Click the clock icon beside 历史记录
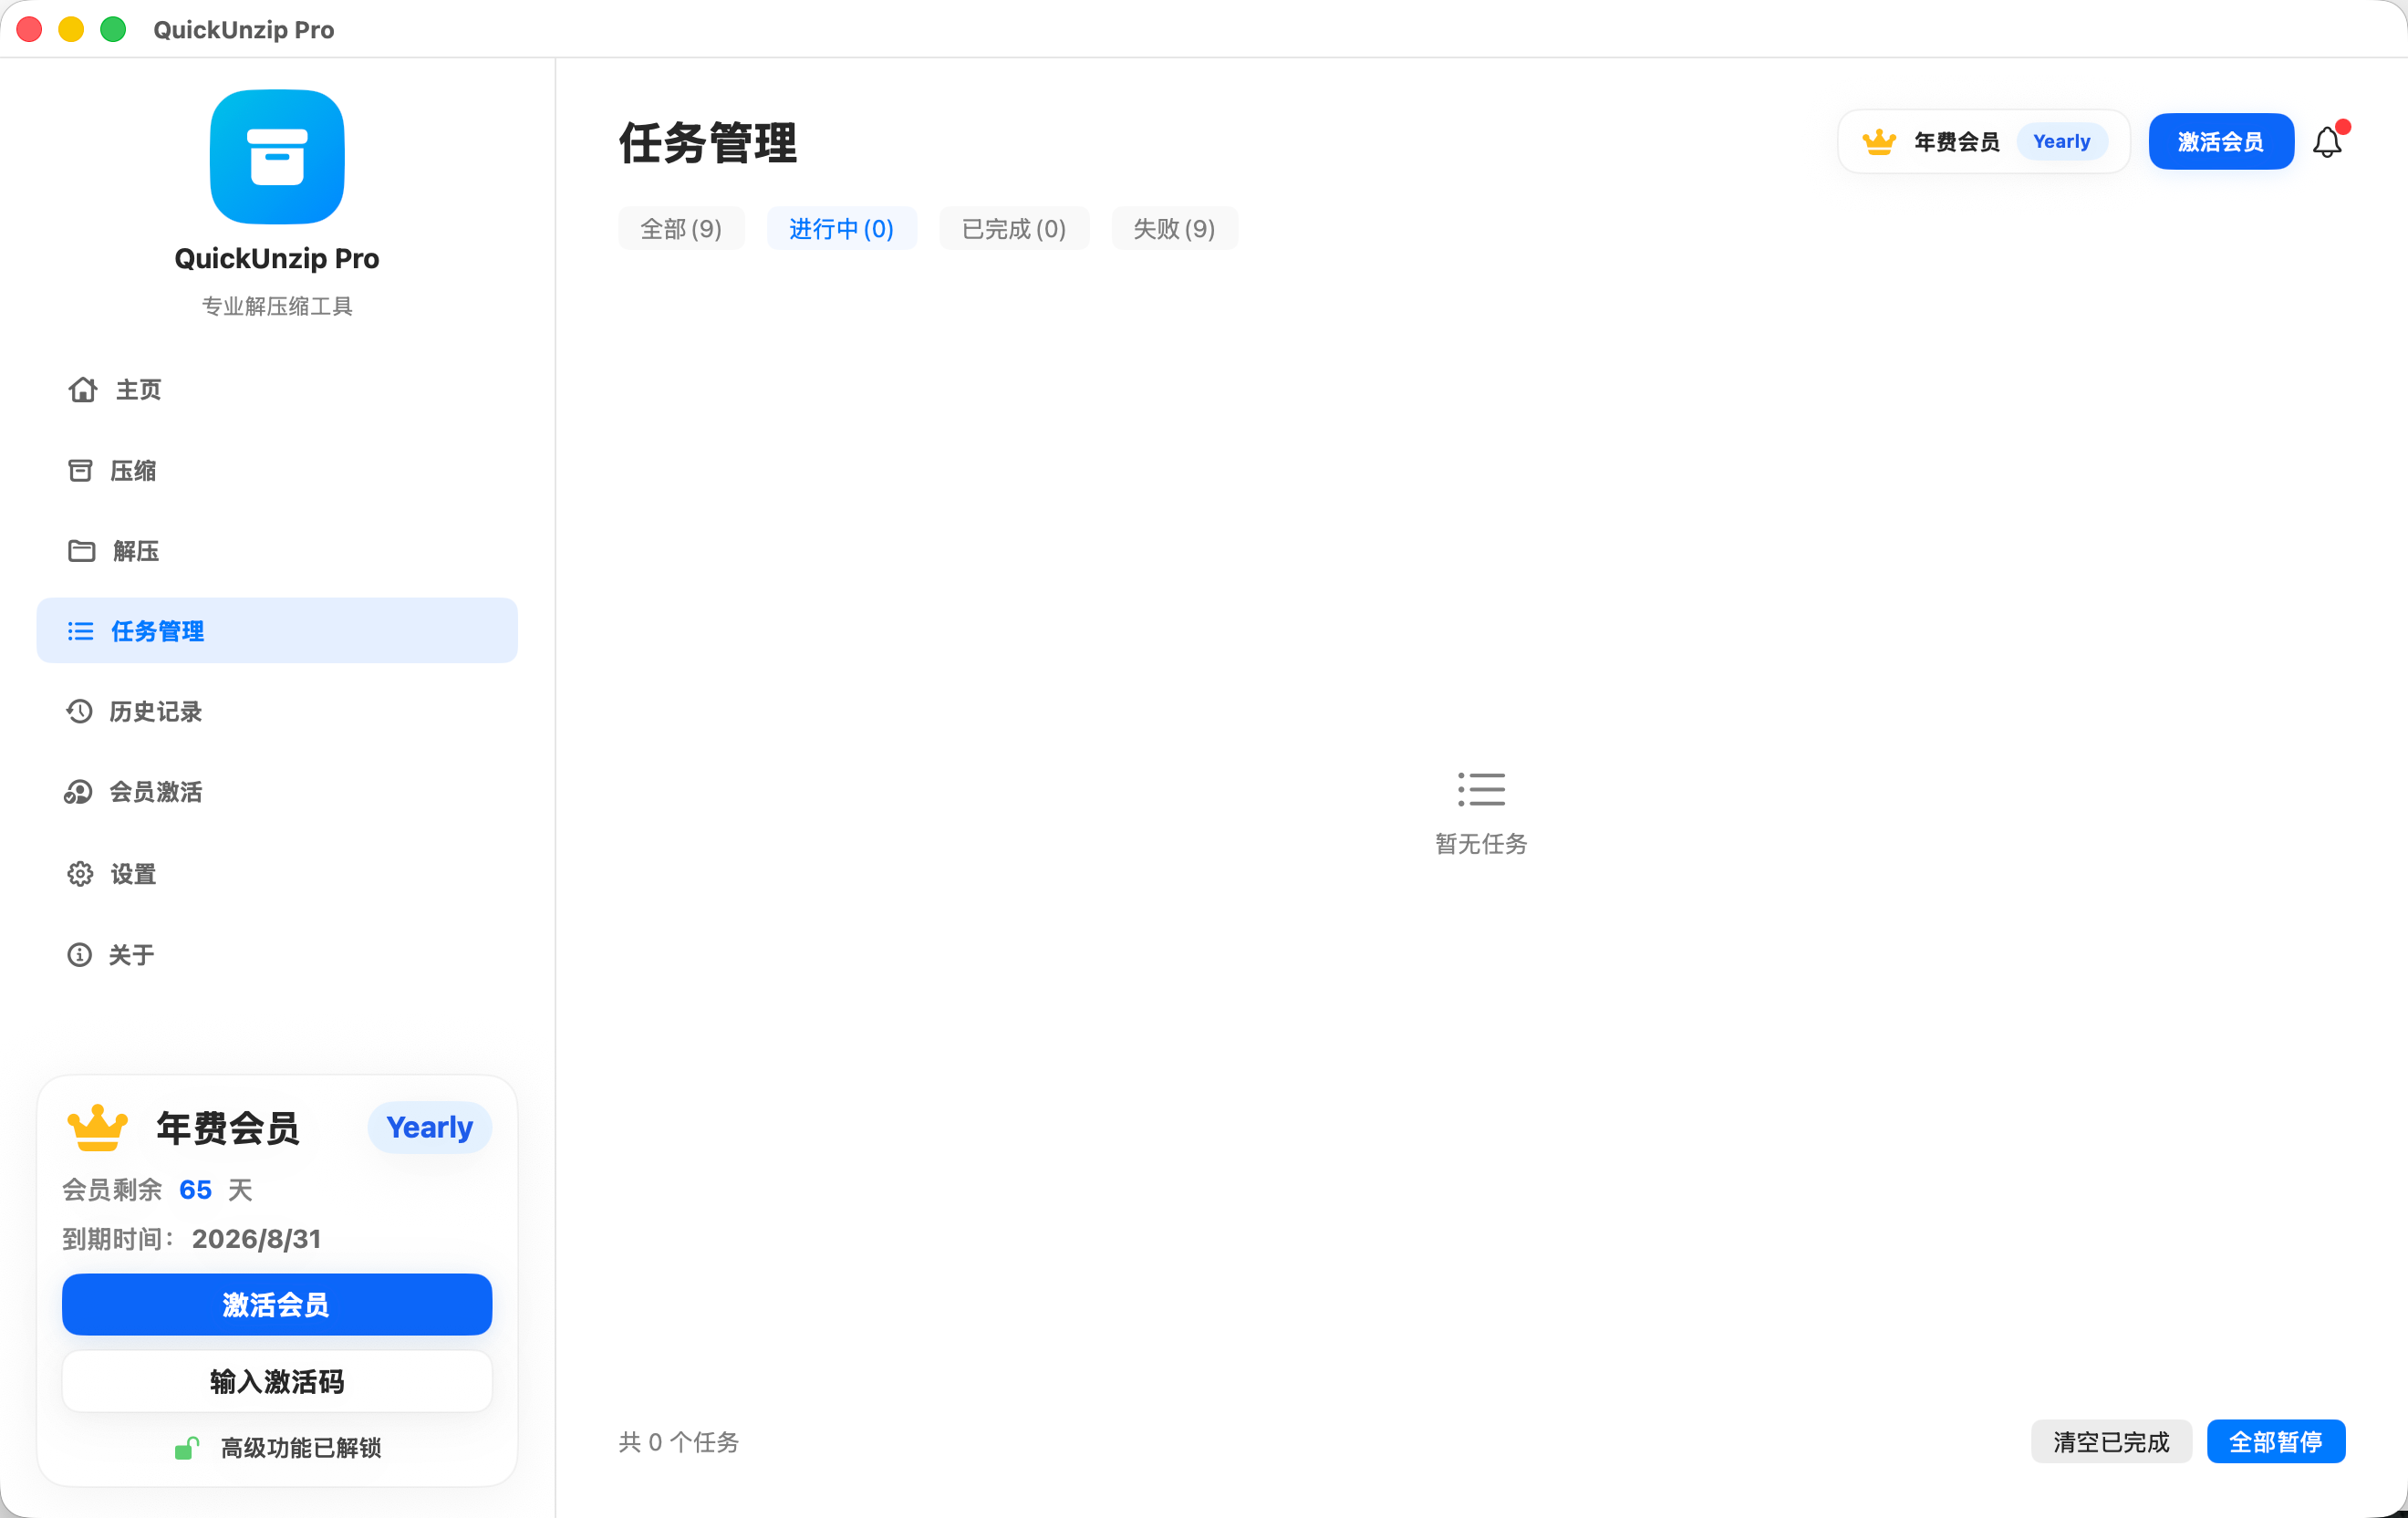This screenshot has height=1518, width=2408. pyautogui.click(x=79, y=711)
